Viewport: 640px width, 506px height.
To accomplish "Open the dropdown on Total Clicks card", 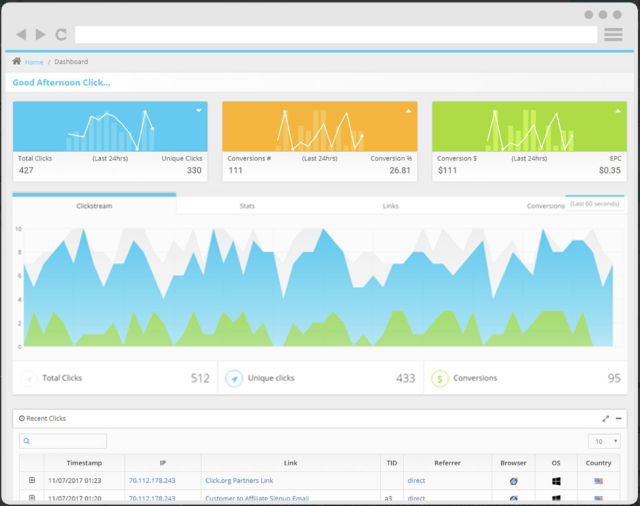I will tap(199, 110).
